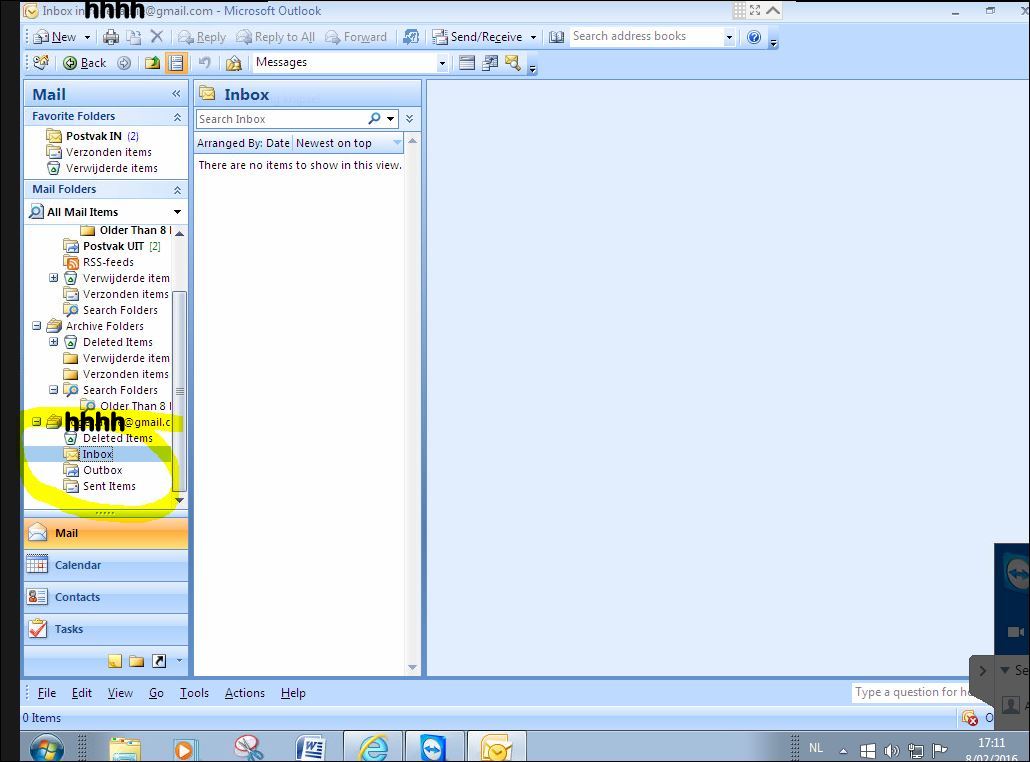This screenshot has height=762, width=1030.
Task: Click the envelope with magnifier find icon
Action: point(512,63)
